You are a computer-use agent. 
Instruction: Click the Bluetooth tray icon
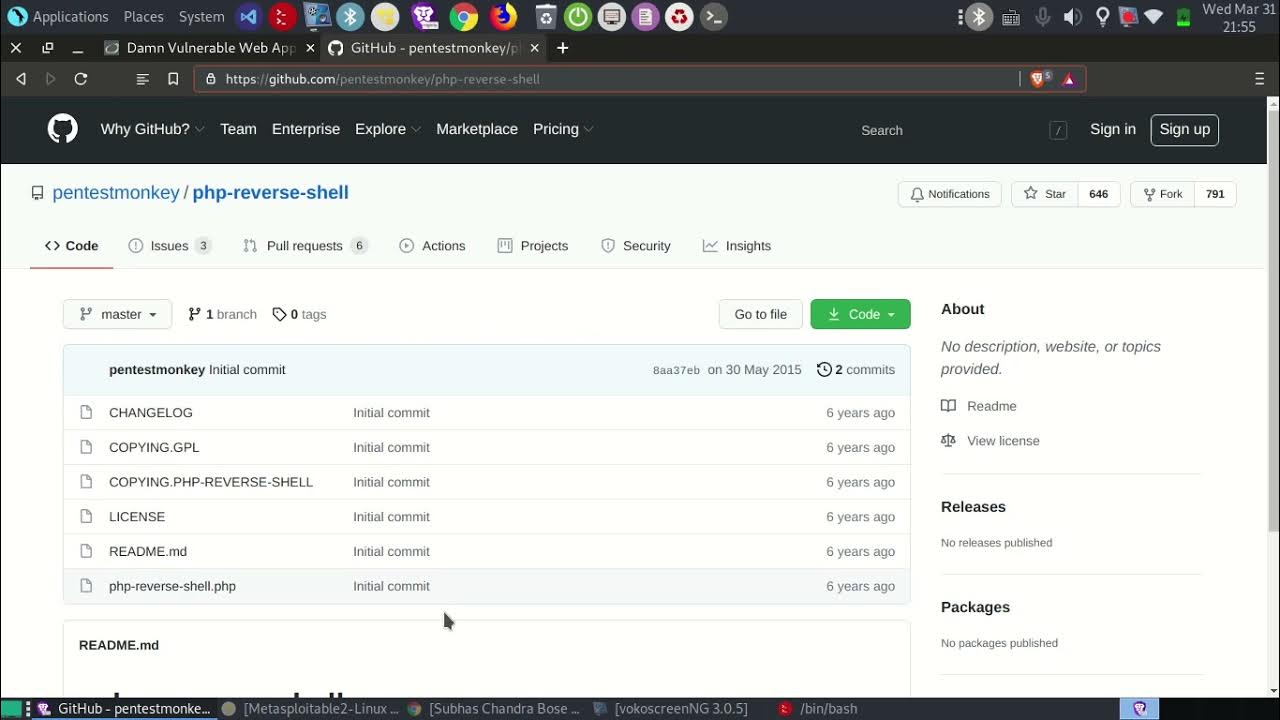click(x=979, y=17)
